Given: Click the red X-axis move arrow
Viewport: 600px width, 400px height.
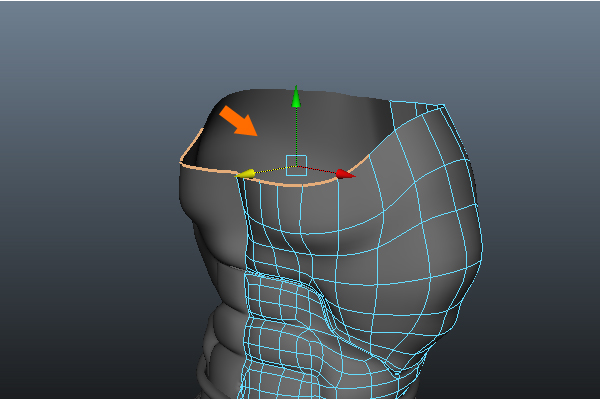Looking at the screenshot, I should coord(346,175).
